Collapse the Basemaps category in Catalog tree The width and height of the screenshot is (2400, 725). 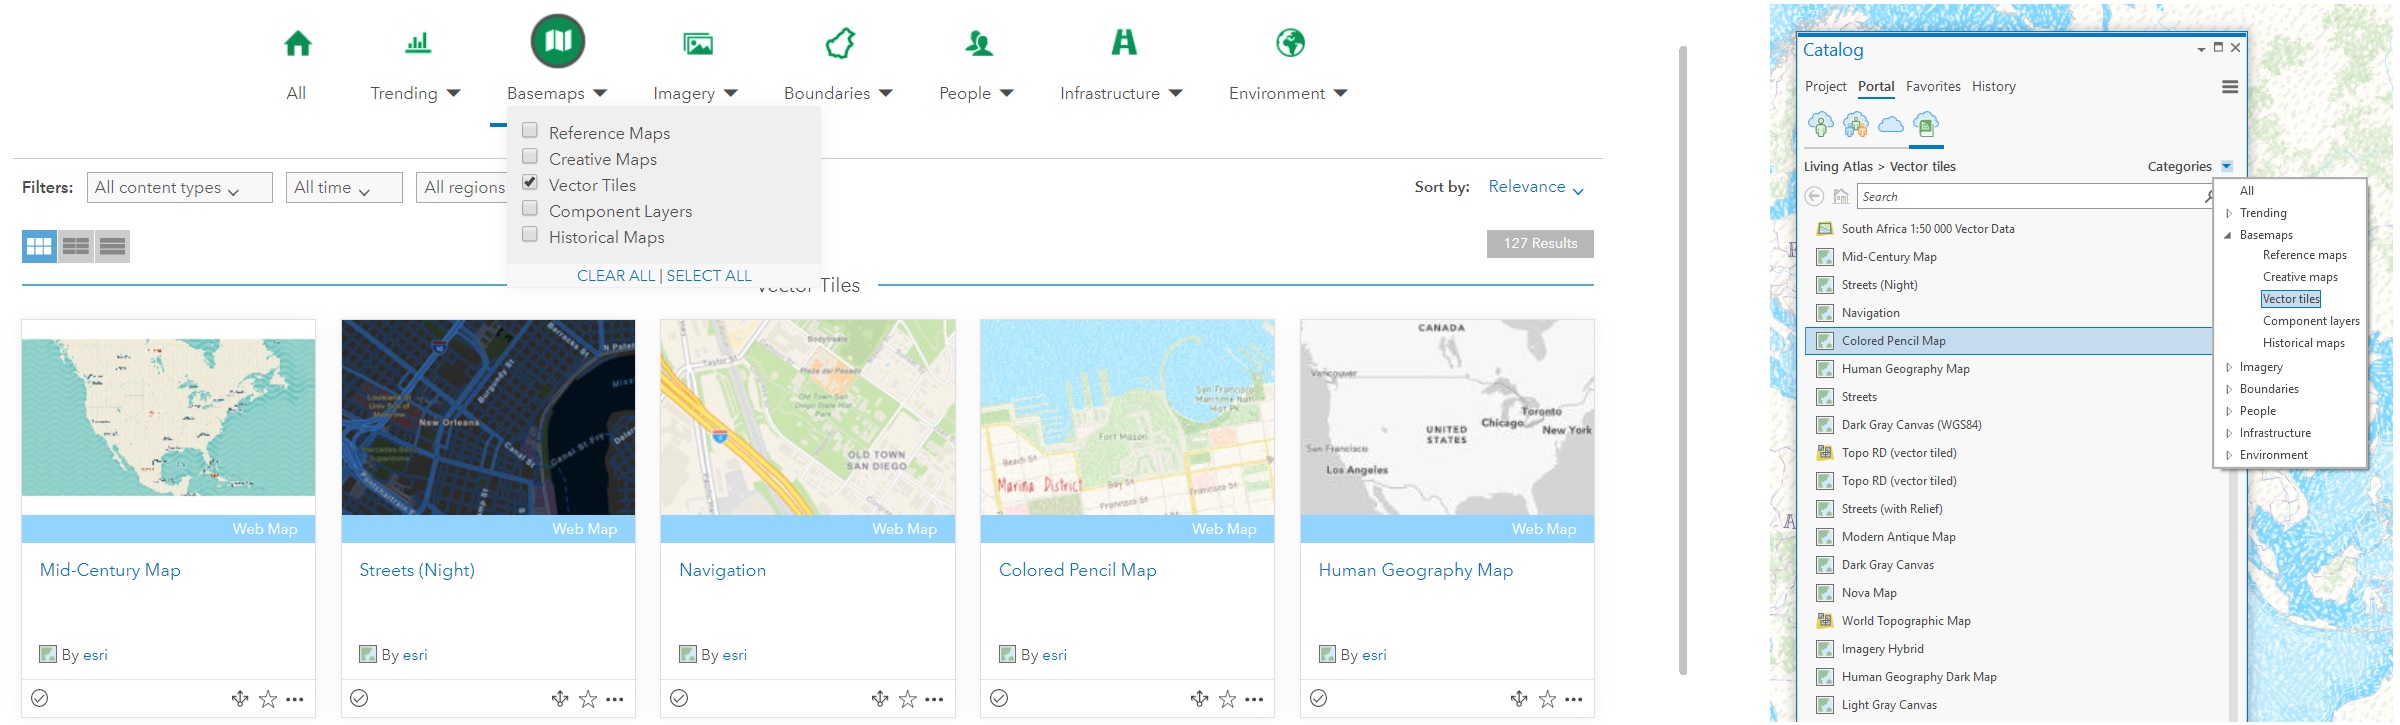[x=2229, y=235]
